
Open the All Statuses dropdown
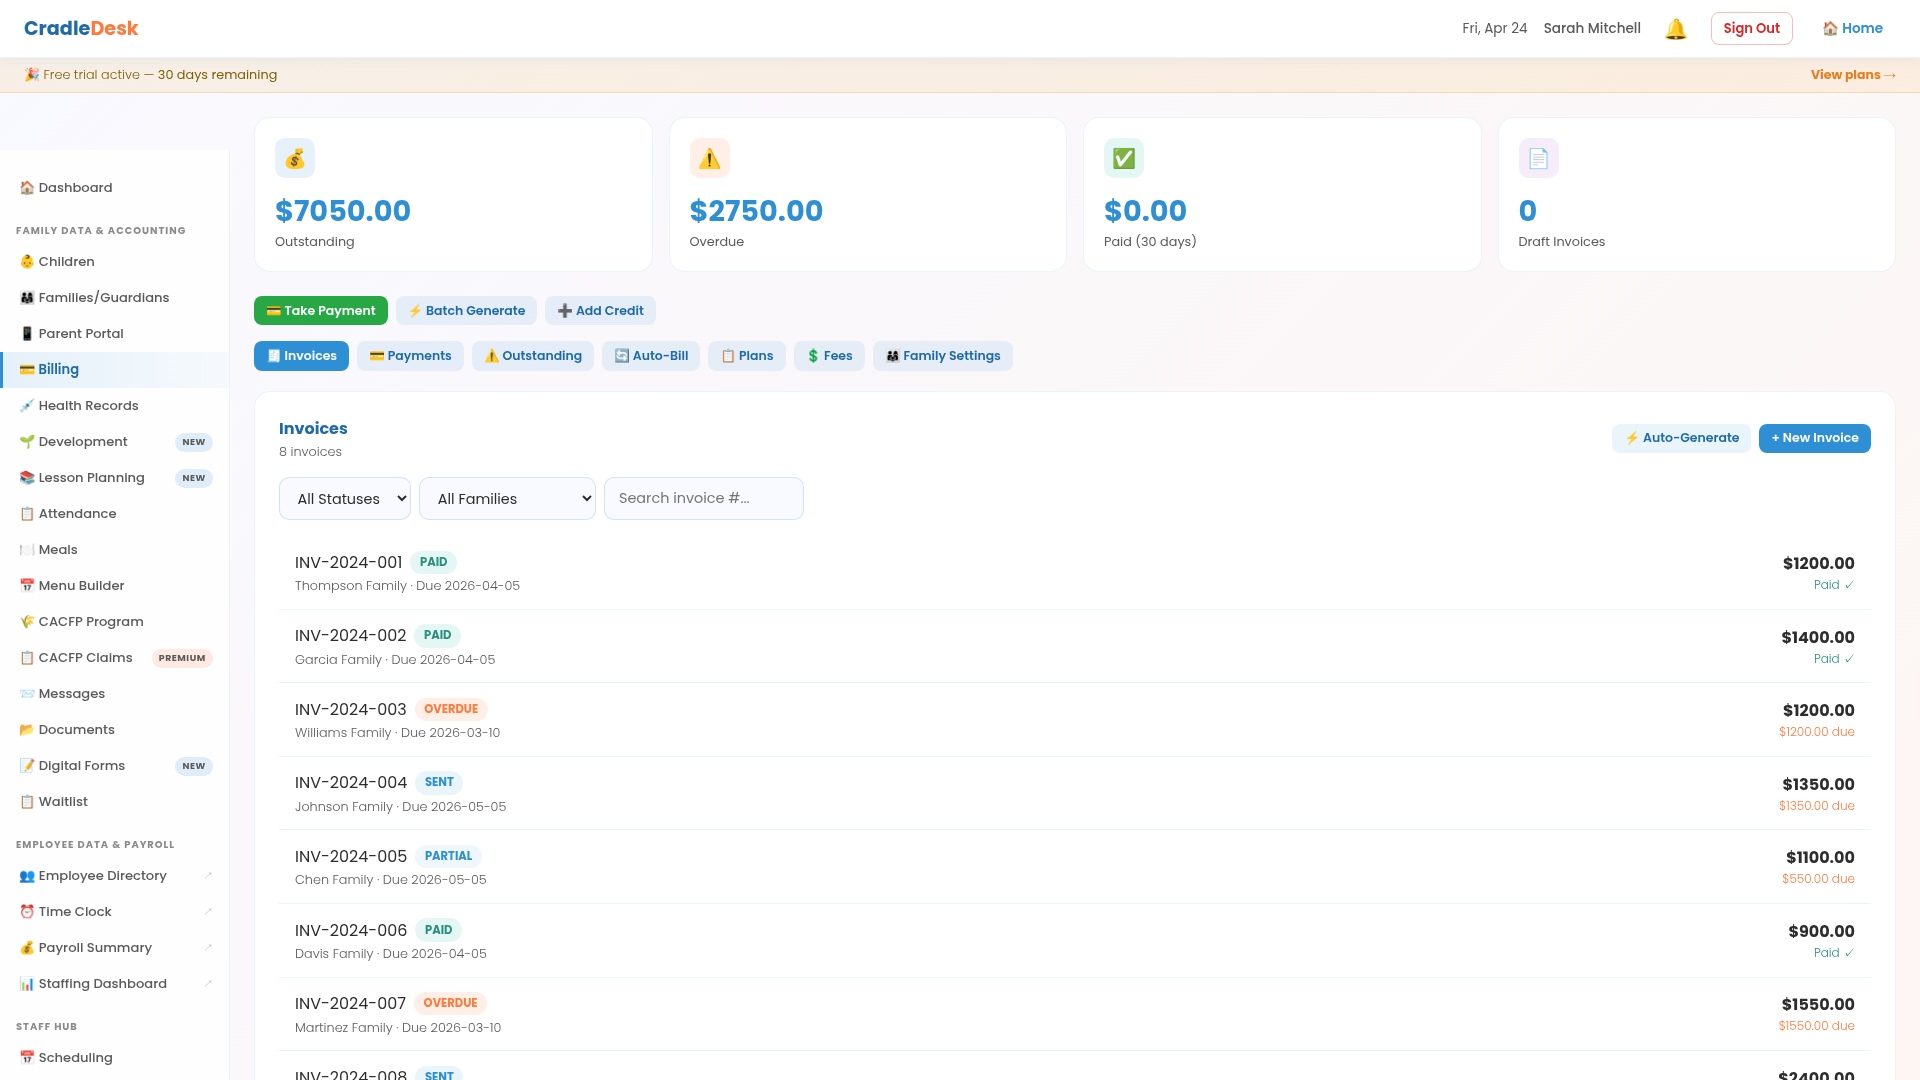[344, 498]
